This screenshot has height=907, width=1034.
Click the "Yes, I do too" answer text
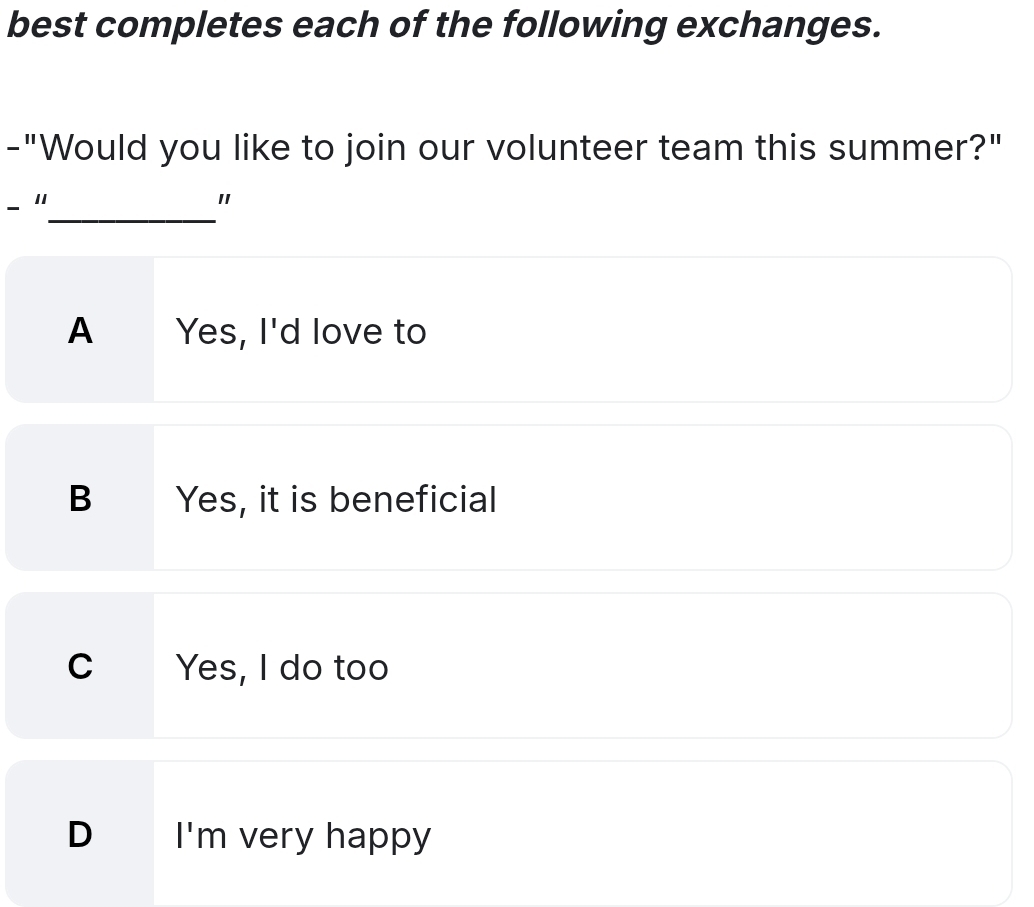point(282,667)
